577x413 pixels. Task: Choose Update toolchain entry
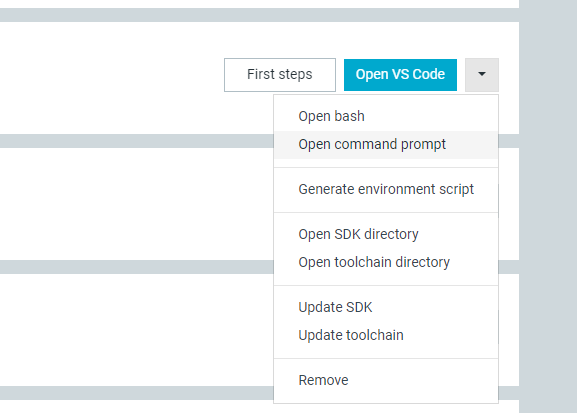point(386,335)
